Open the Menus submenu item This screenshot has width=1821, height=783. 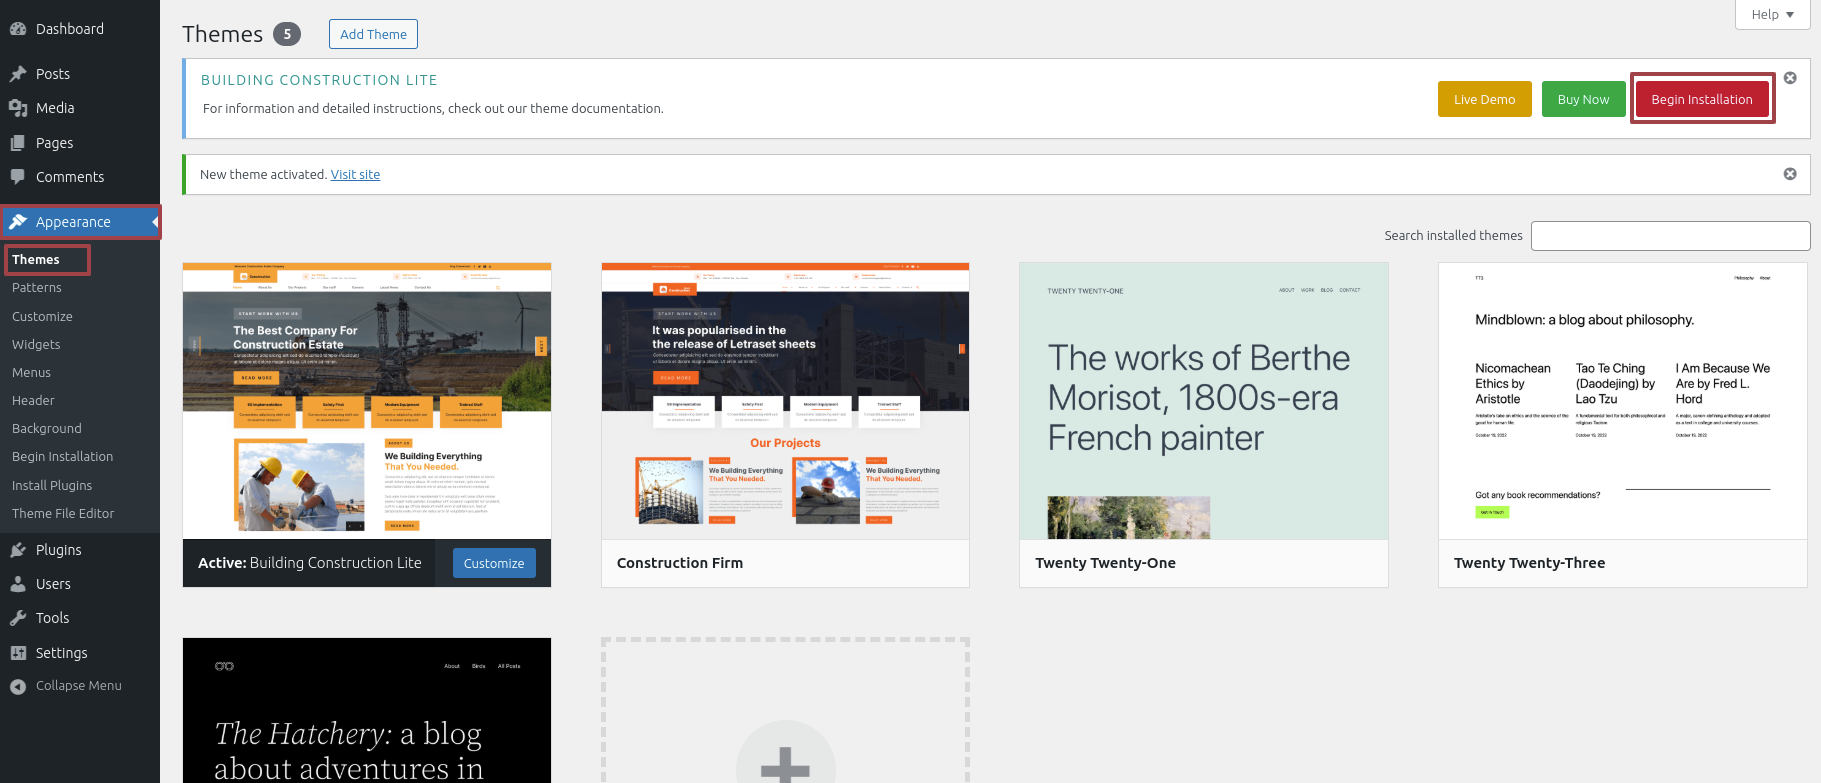coord(31,372)
